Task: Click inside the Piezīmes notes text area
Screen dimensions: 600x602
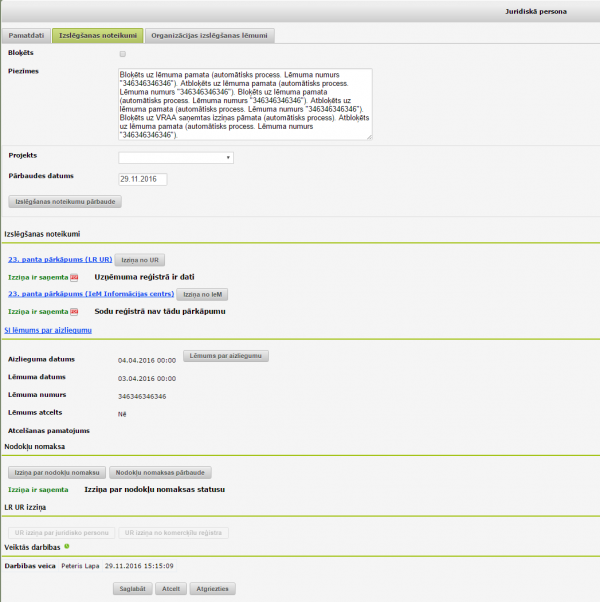Action: pyautogui.click(x=243, y=103)
